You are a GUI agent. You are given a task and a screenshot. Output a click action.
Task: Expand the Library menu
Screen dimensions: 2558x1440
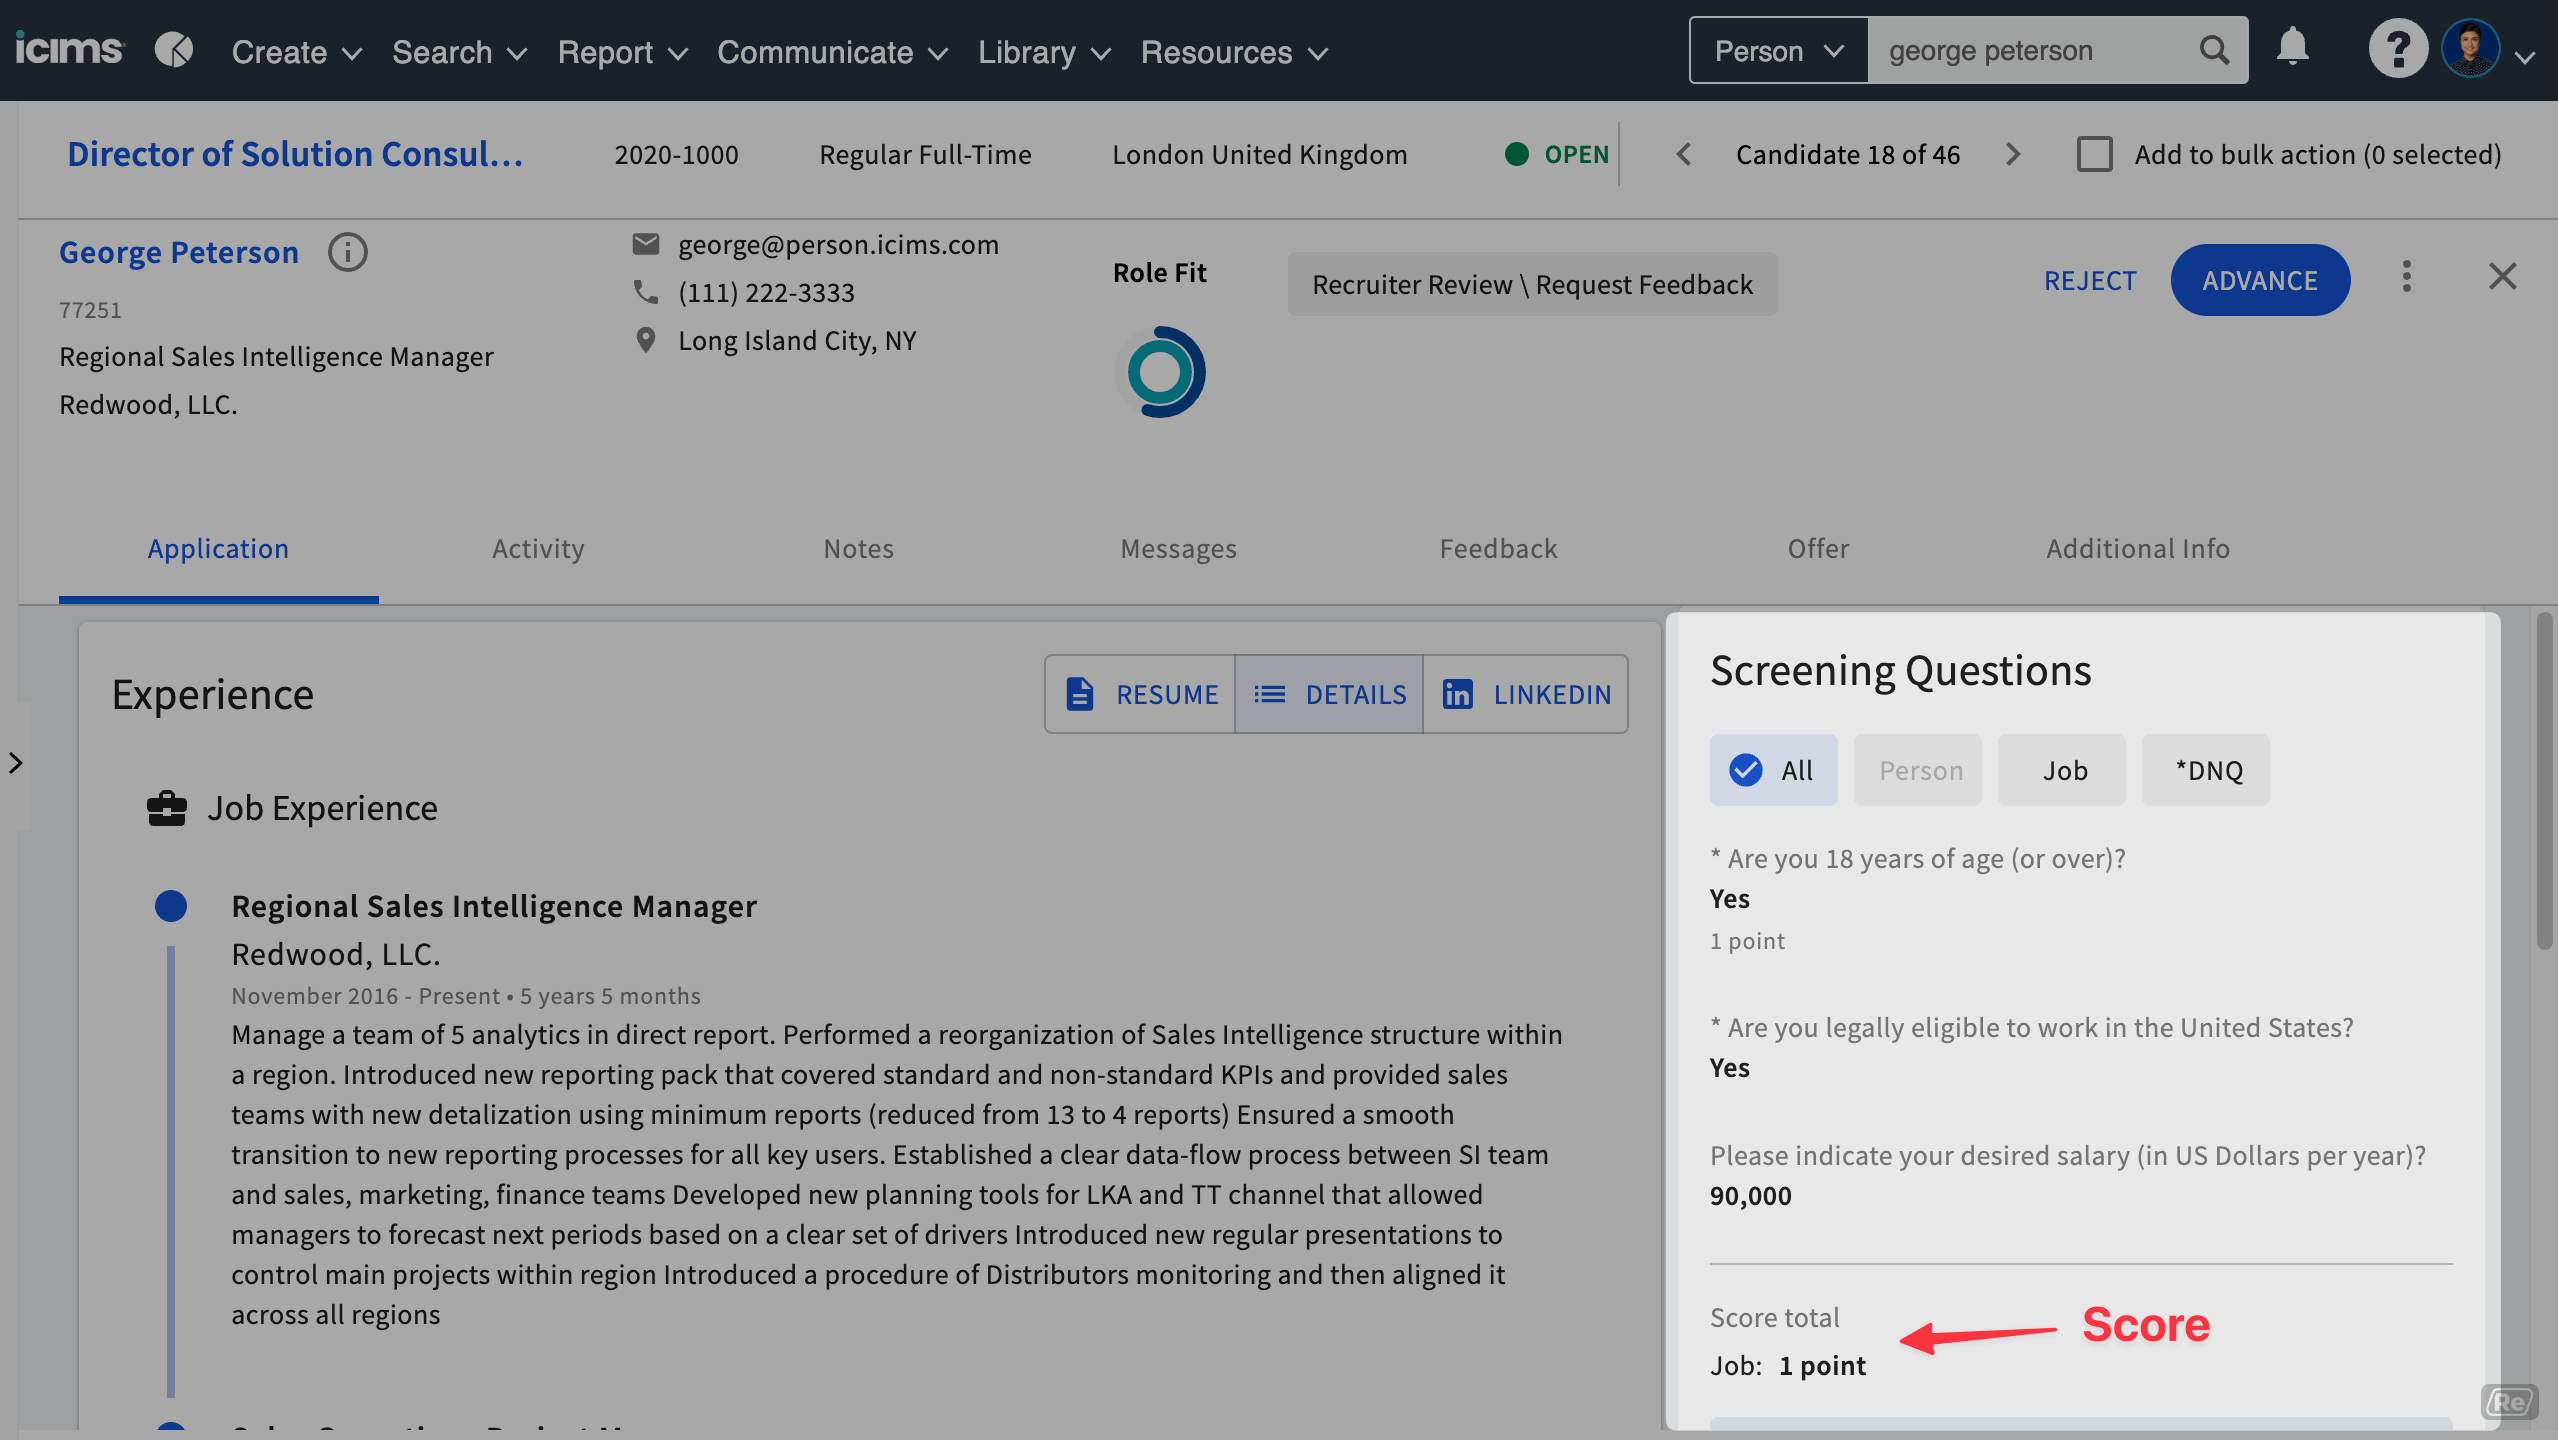coord(1045,52)
